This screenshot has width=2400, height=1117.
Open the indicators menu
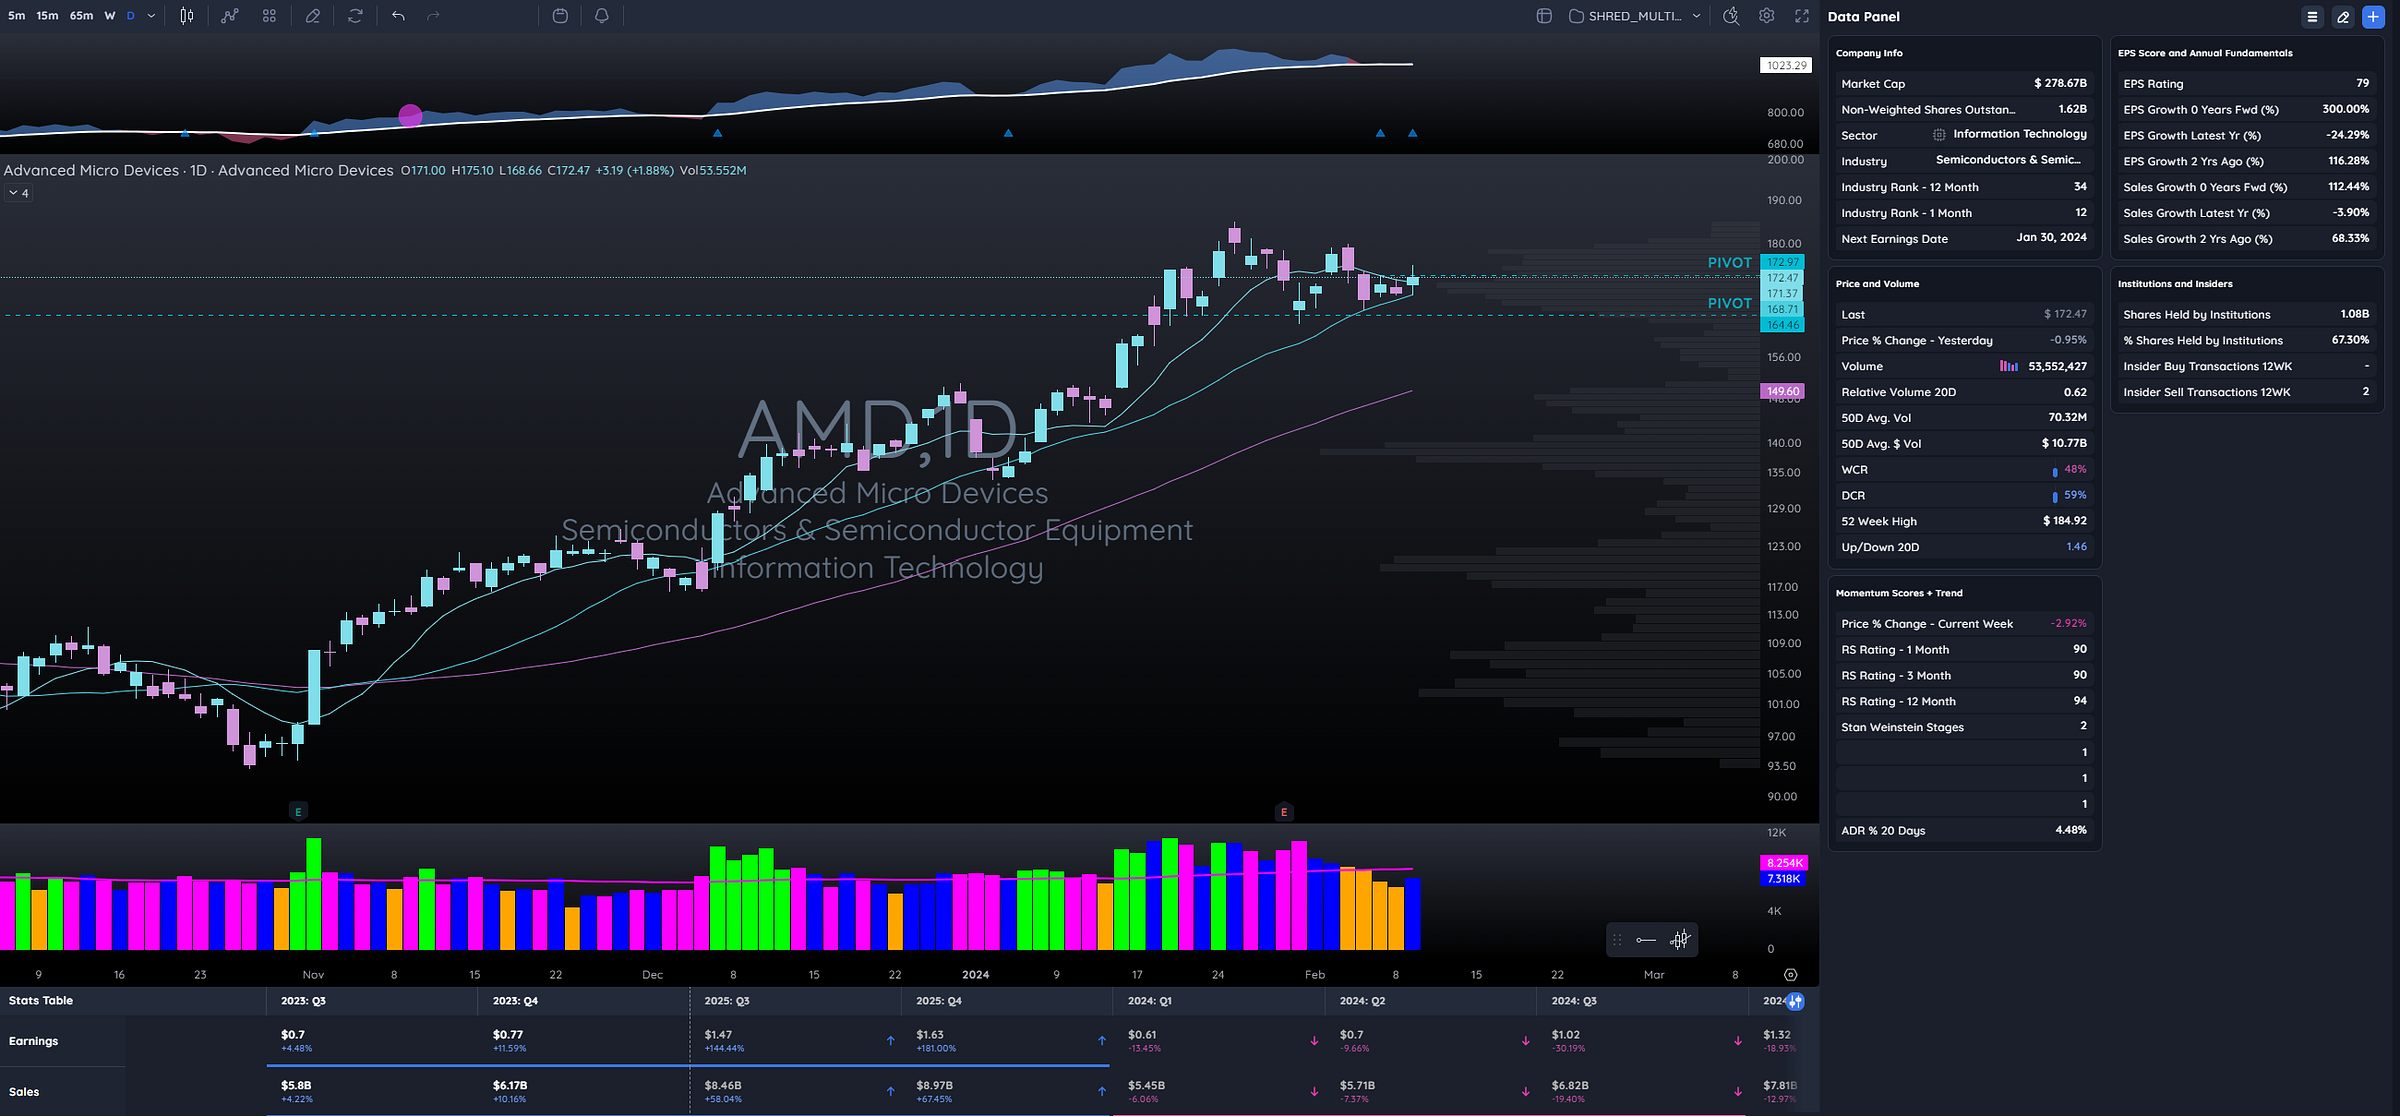(x=230, y=16)
